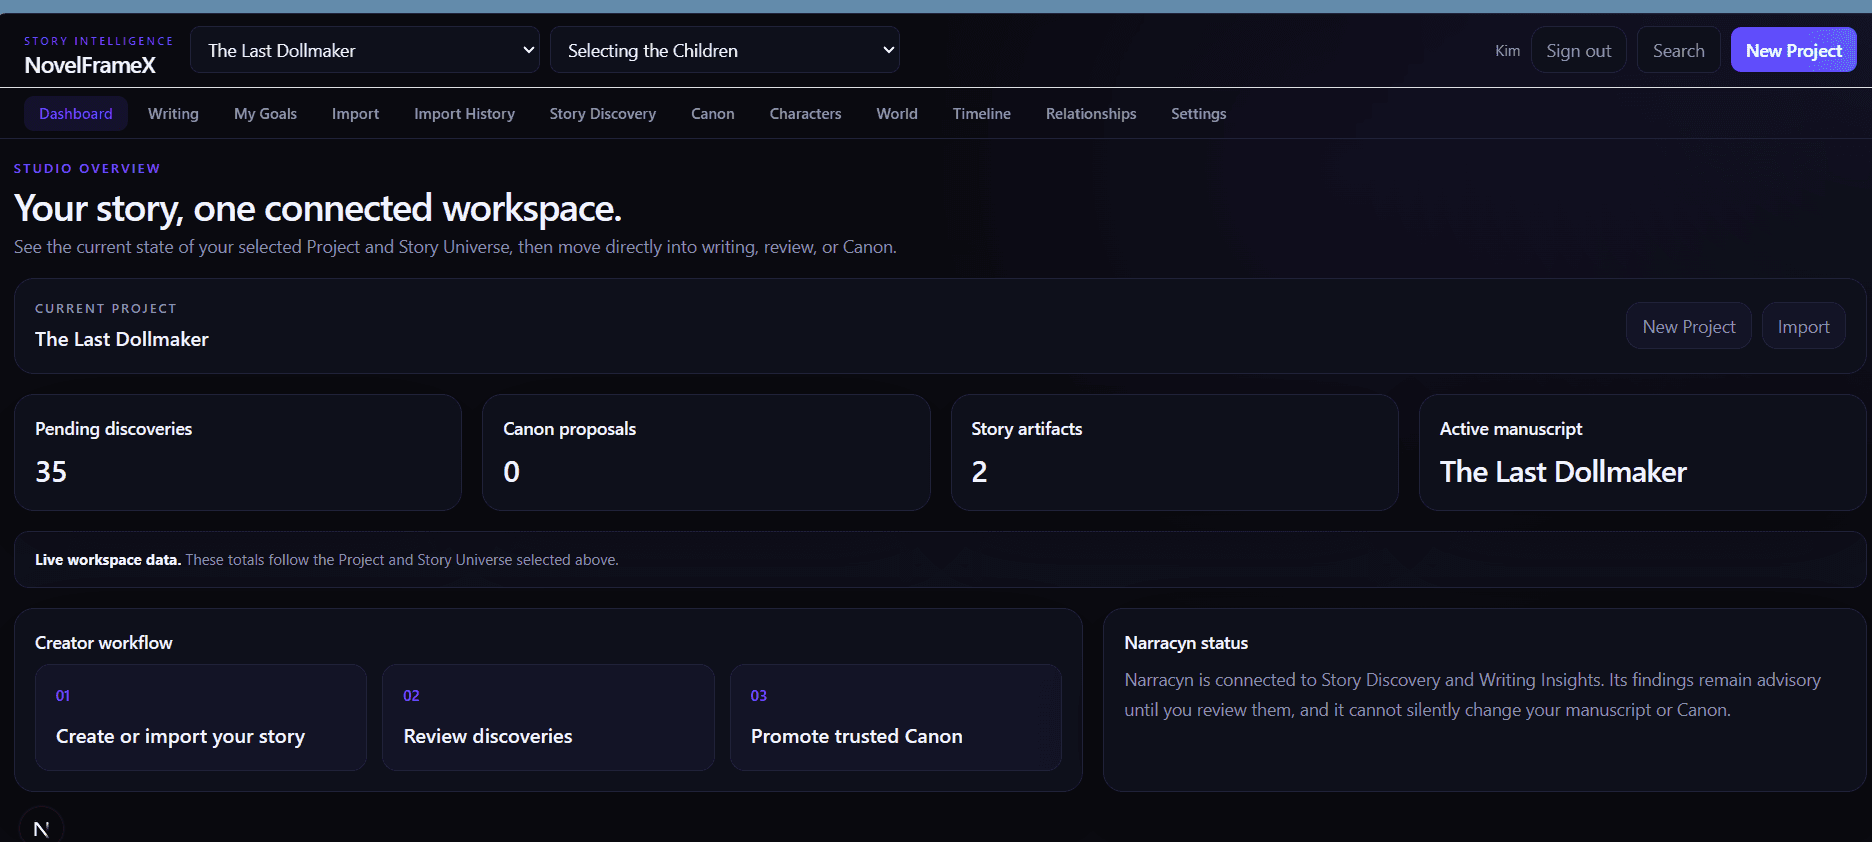Click the Narracyn status heading
Viewport: 1872px width, 842px height.
[1186, 643]
